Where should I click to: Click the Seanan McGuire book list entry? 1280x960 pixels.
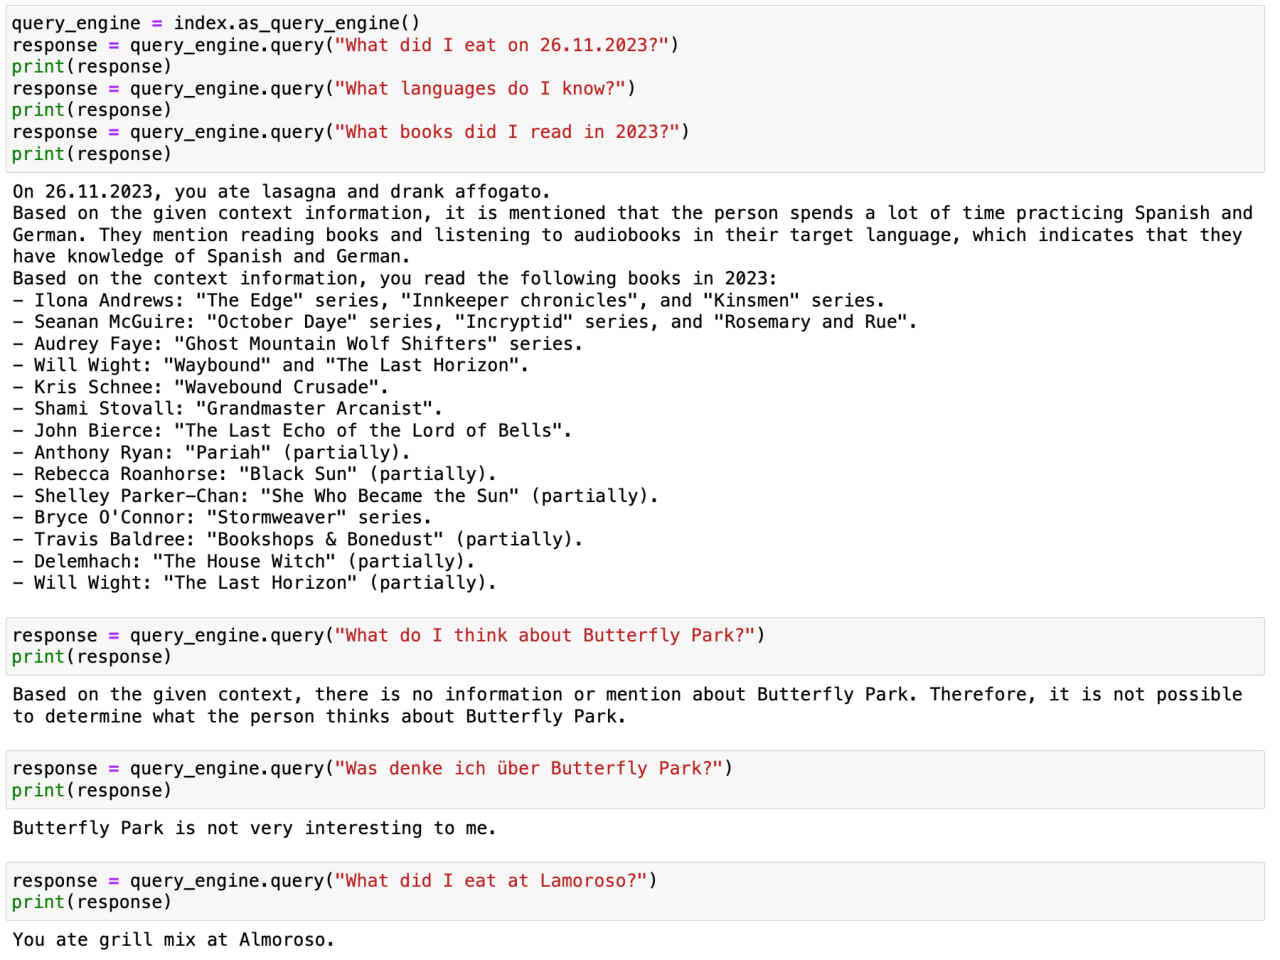click(475, 322)
